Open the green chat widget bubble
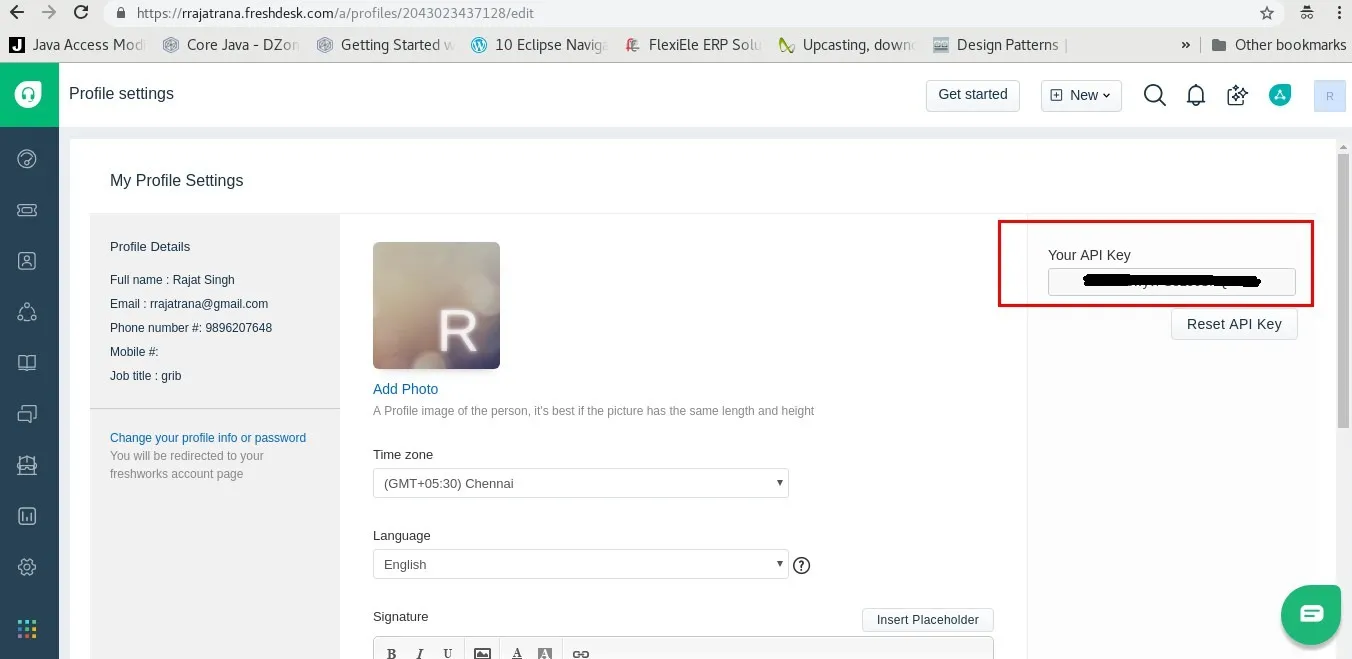This screenshot has height=659, width=1352. click(1311, 613)
